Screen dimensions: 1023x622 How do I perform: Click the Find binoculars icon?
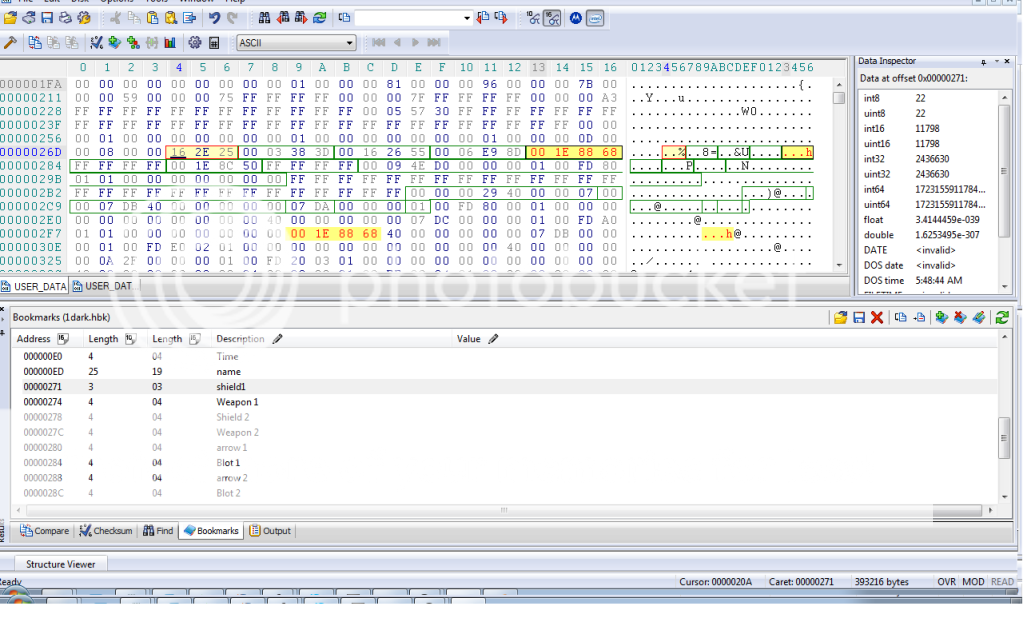(x=264, y=18)
